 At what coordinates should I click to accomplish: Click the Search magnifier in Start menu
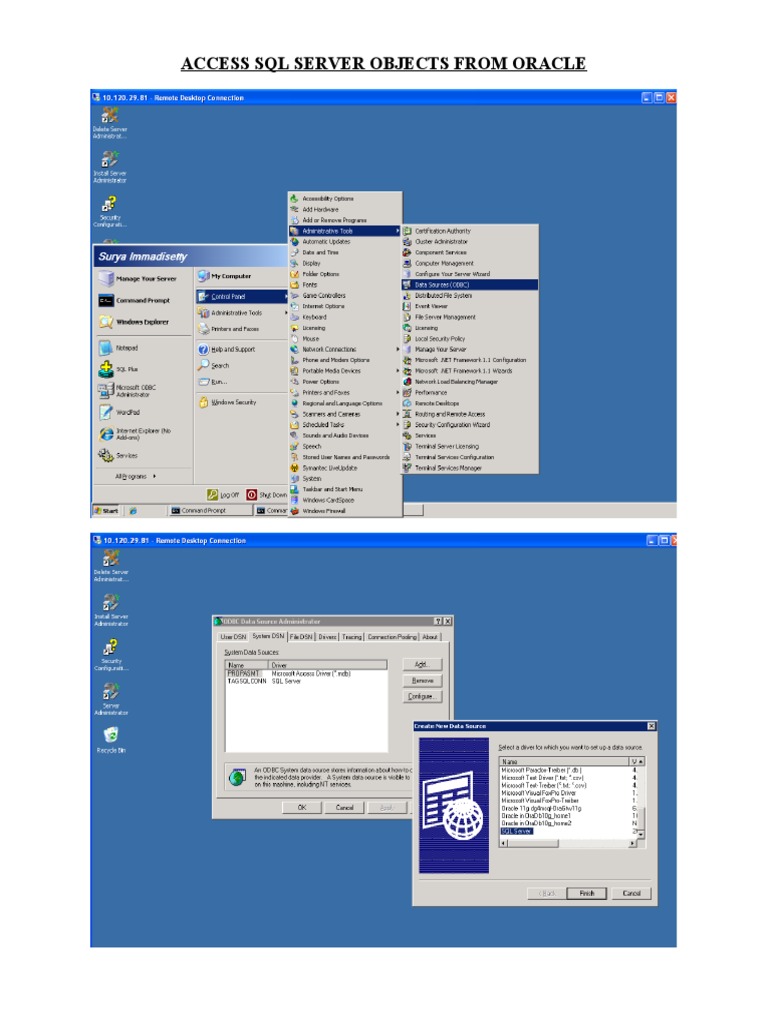point(204,365)
